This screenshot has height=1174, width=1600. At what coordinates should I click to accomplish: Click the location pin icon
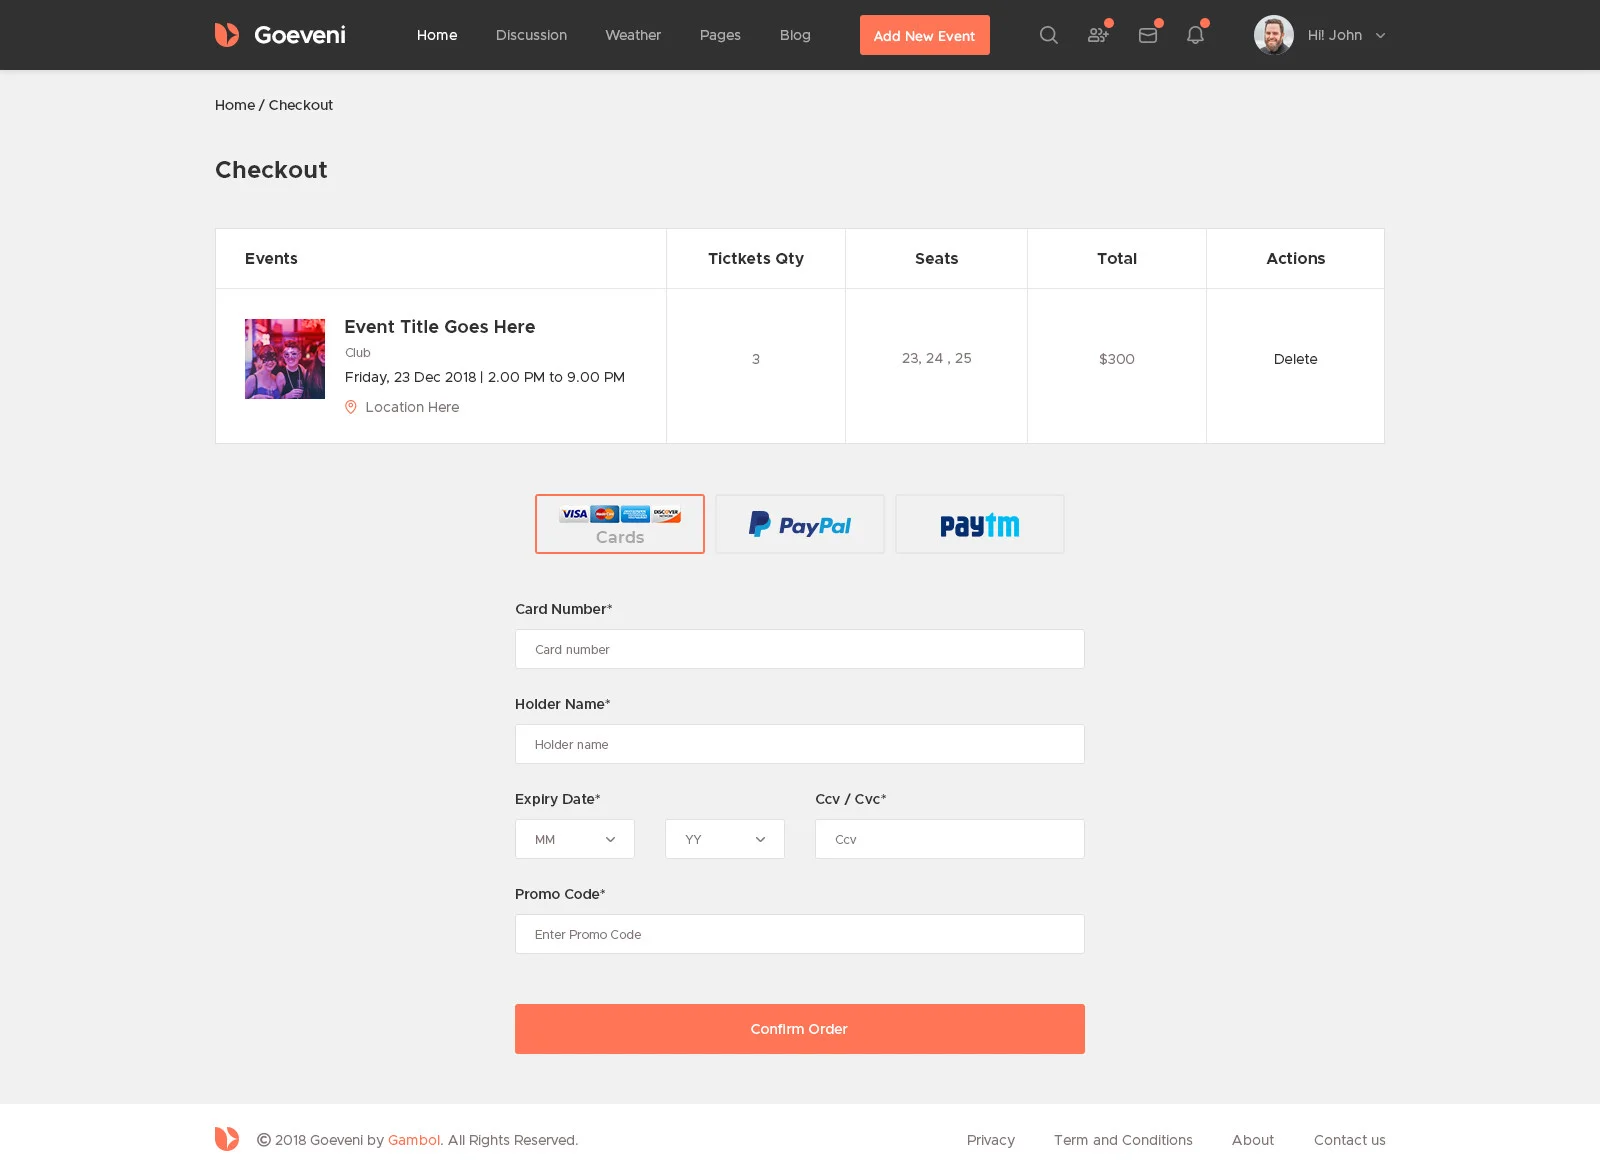coord(351,407)
